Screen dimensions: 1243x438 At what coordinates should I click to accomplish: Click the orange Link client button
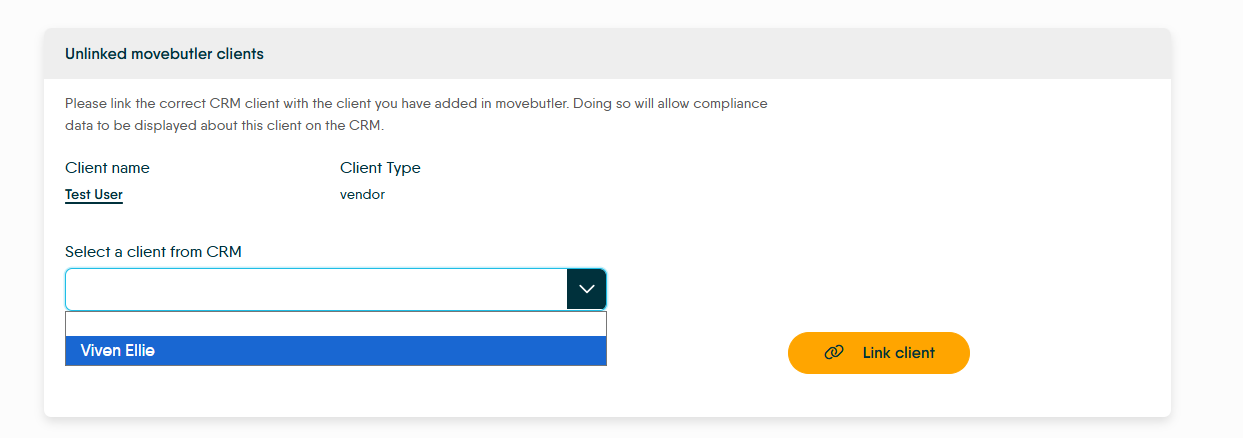pyautogui.click(x=879, y=353)
